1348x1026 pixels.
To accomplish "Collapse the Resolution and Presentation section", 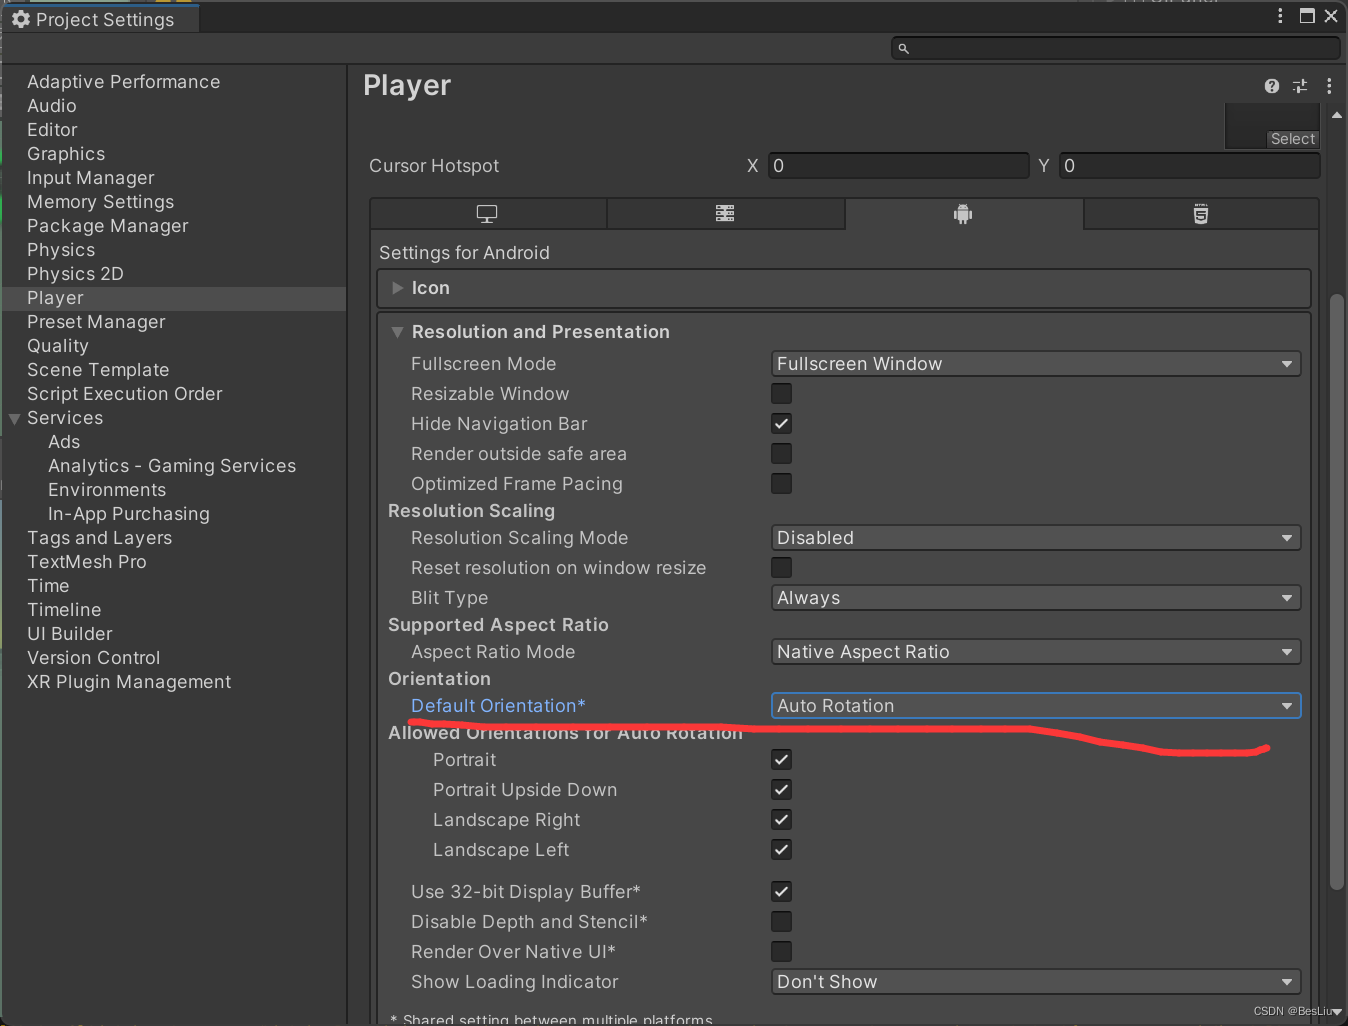I will pyautogui.click(x=397, y=331).
